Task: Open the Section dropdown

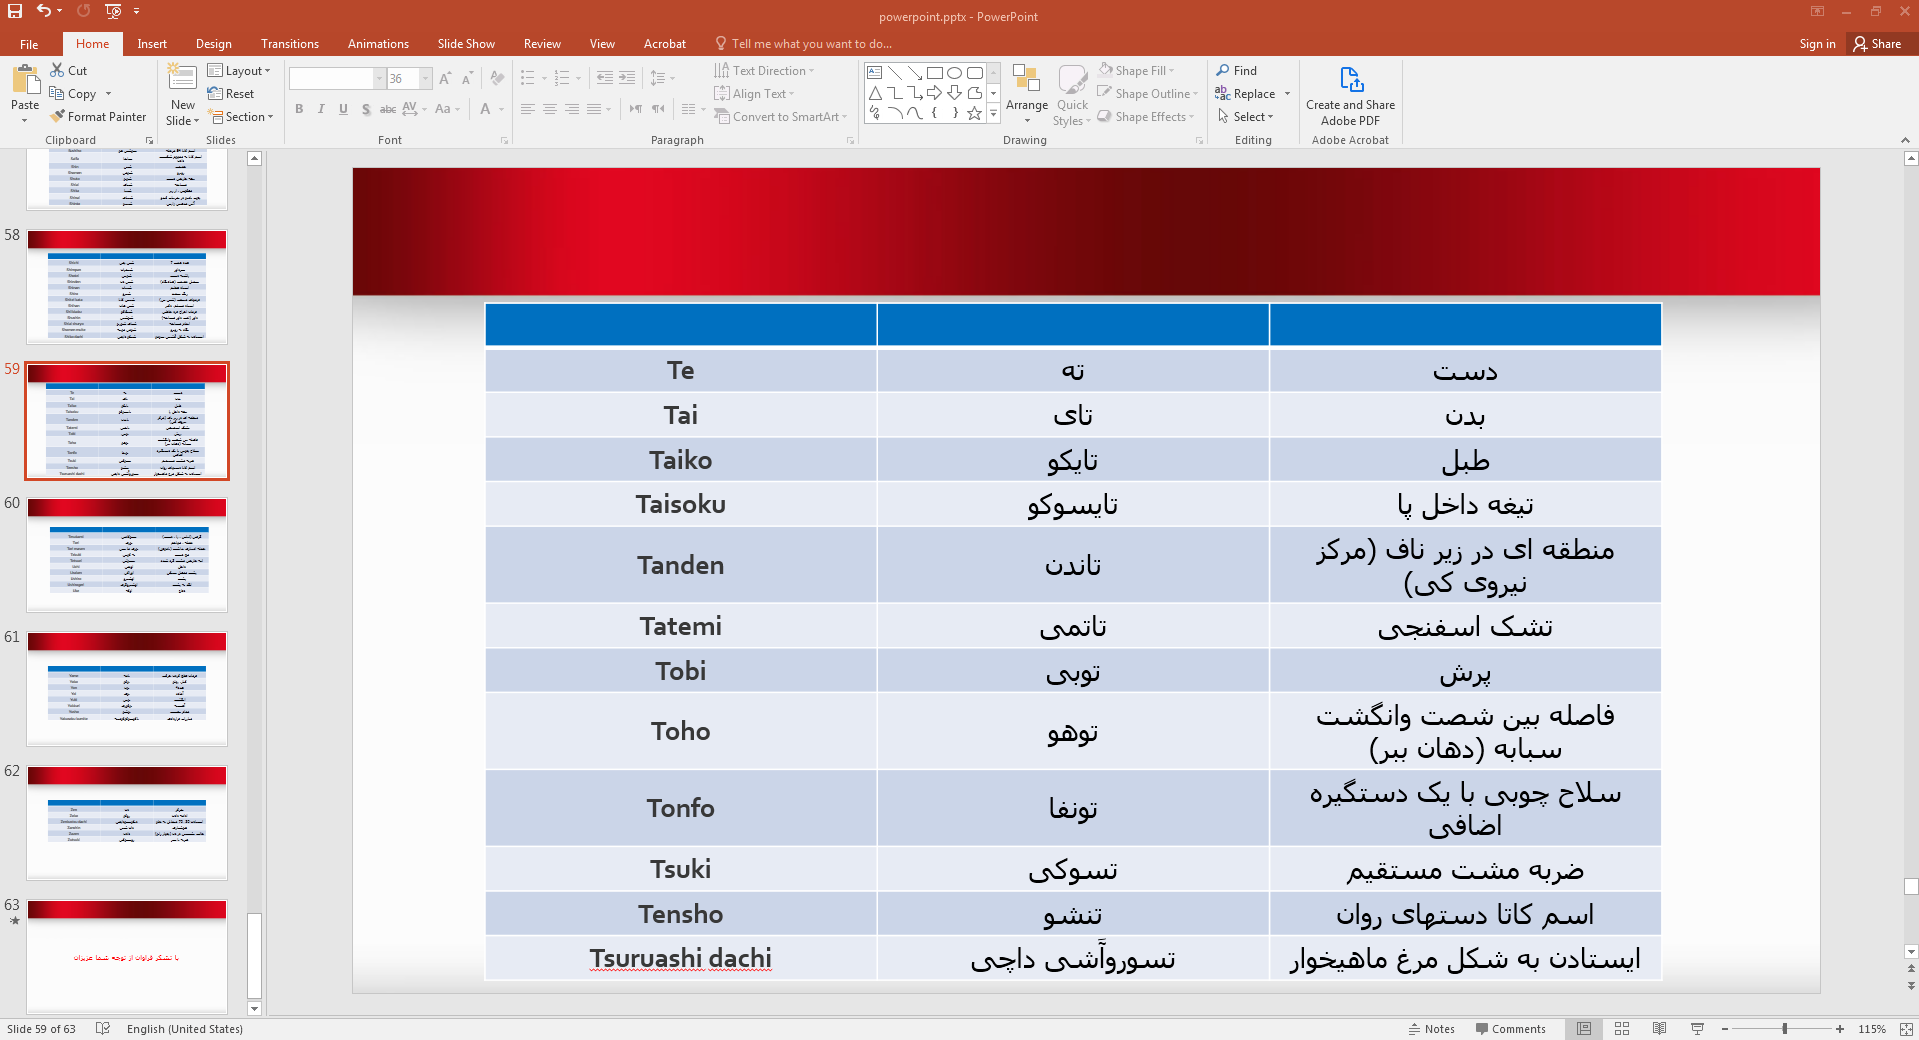Action: click(x=241, y=117)
